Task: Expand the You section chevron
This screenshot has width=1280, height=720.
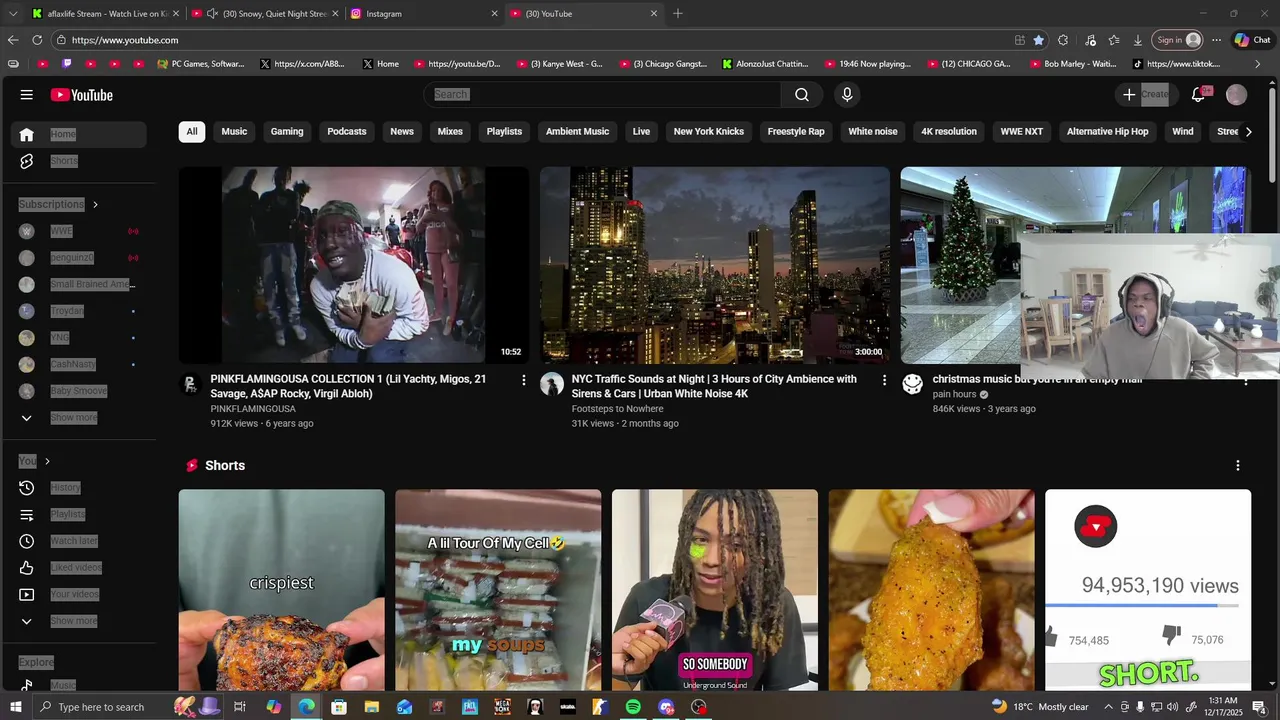Action: point(47,461)
